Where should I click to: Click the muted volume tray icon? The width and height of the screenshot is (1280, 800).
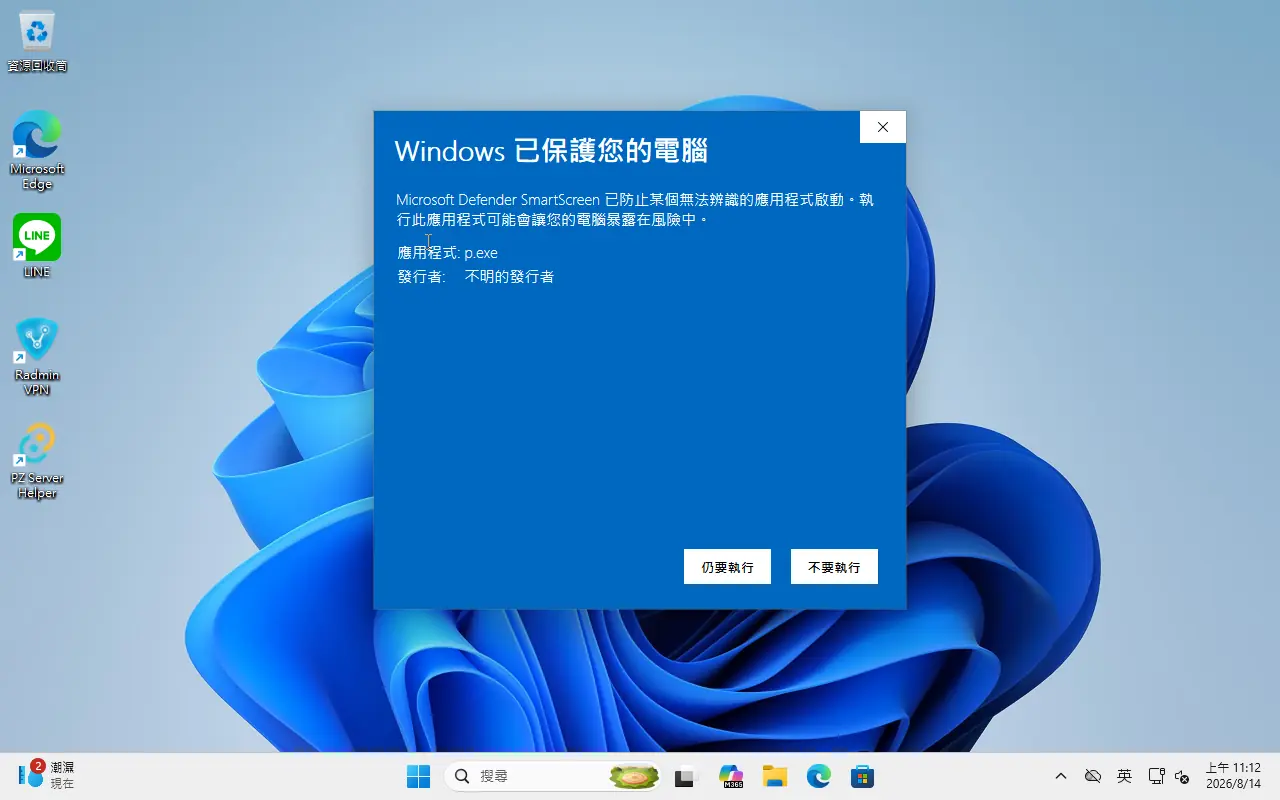pos(1181,776)
